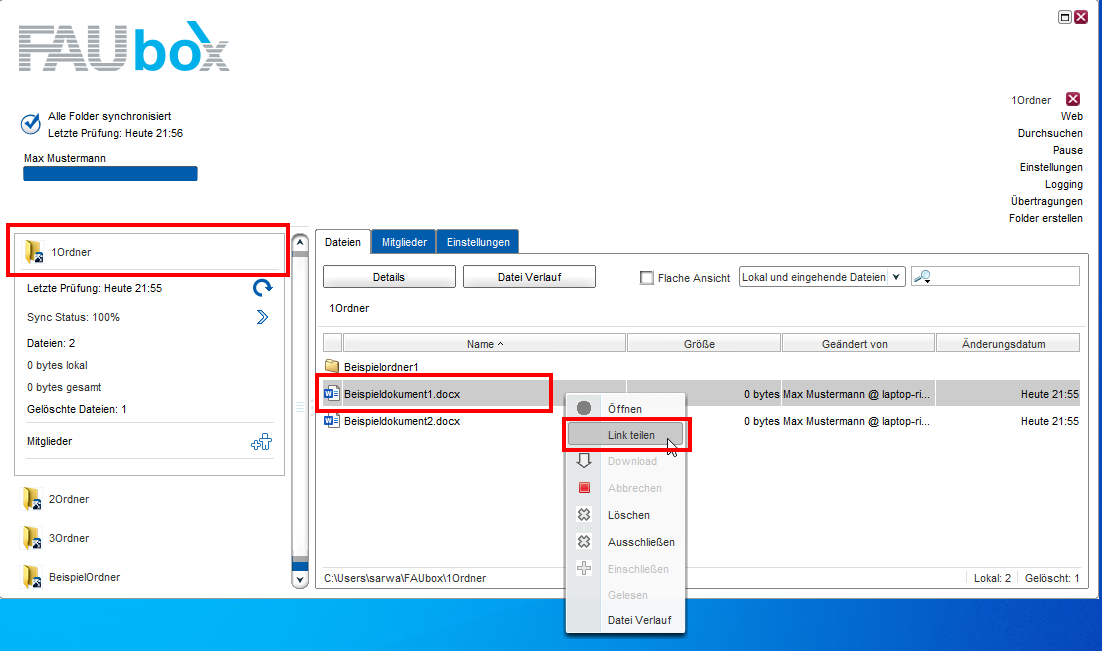Choose Öffnen in the context menu
This screenshot has height=651, width=1102.
click(x=625, y=408)
